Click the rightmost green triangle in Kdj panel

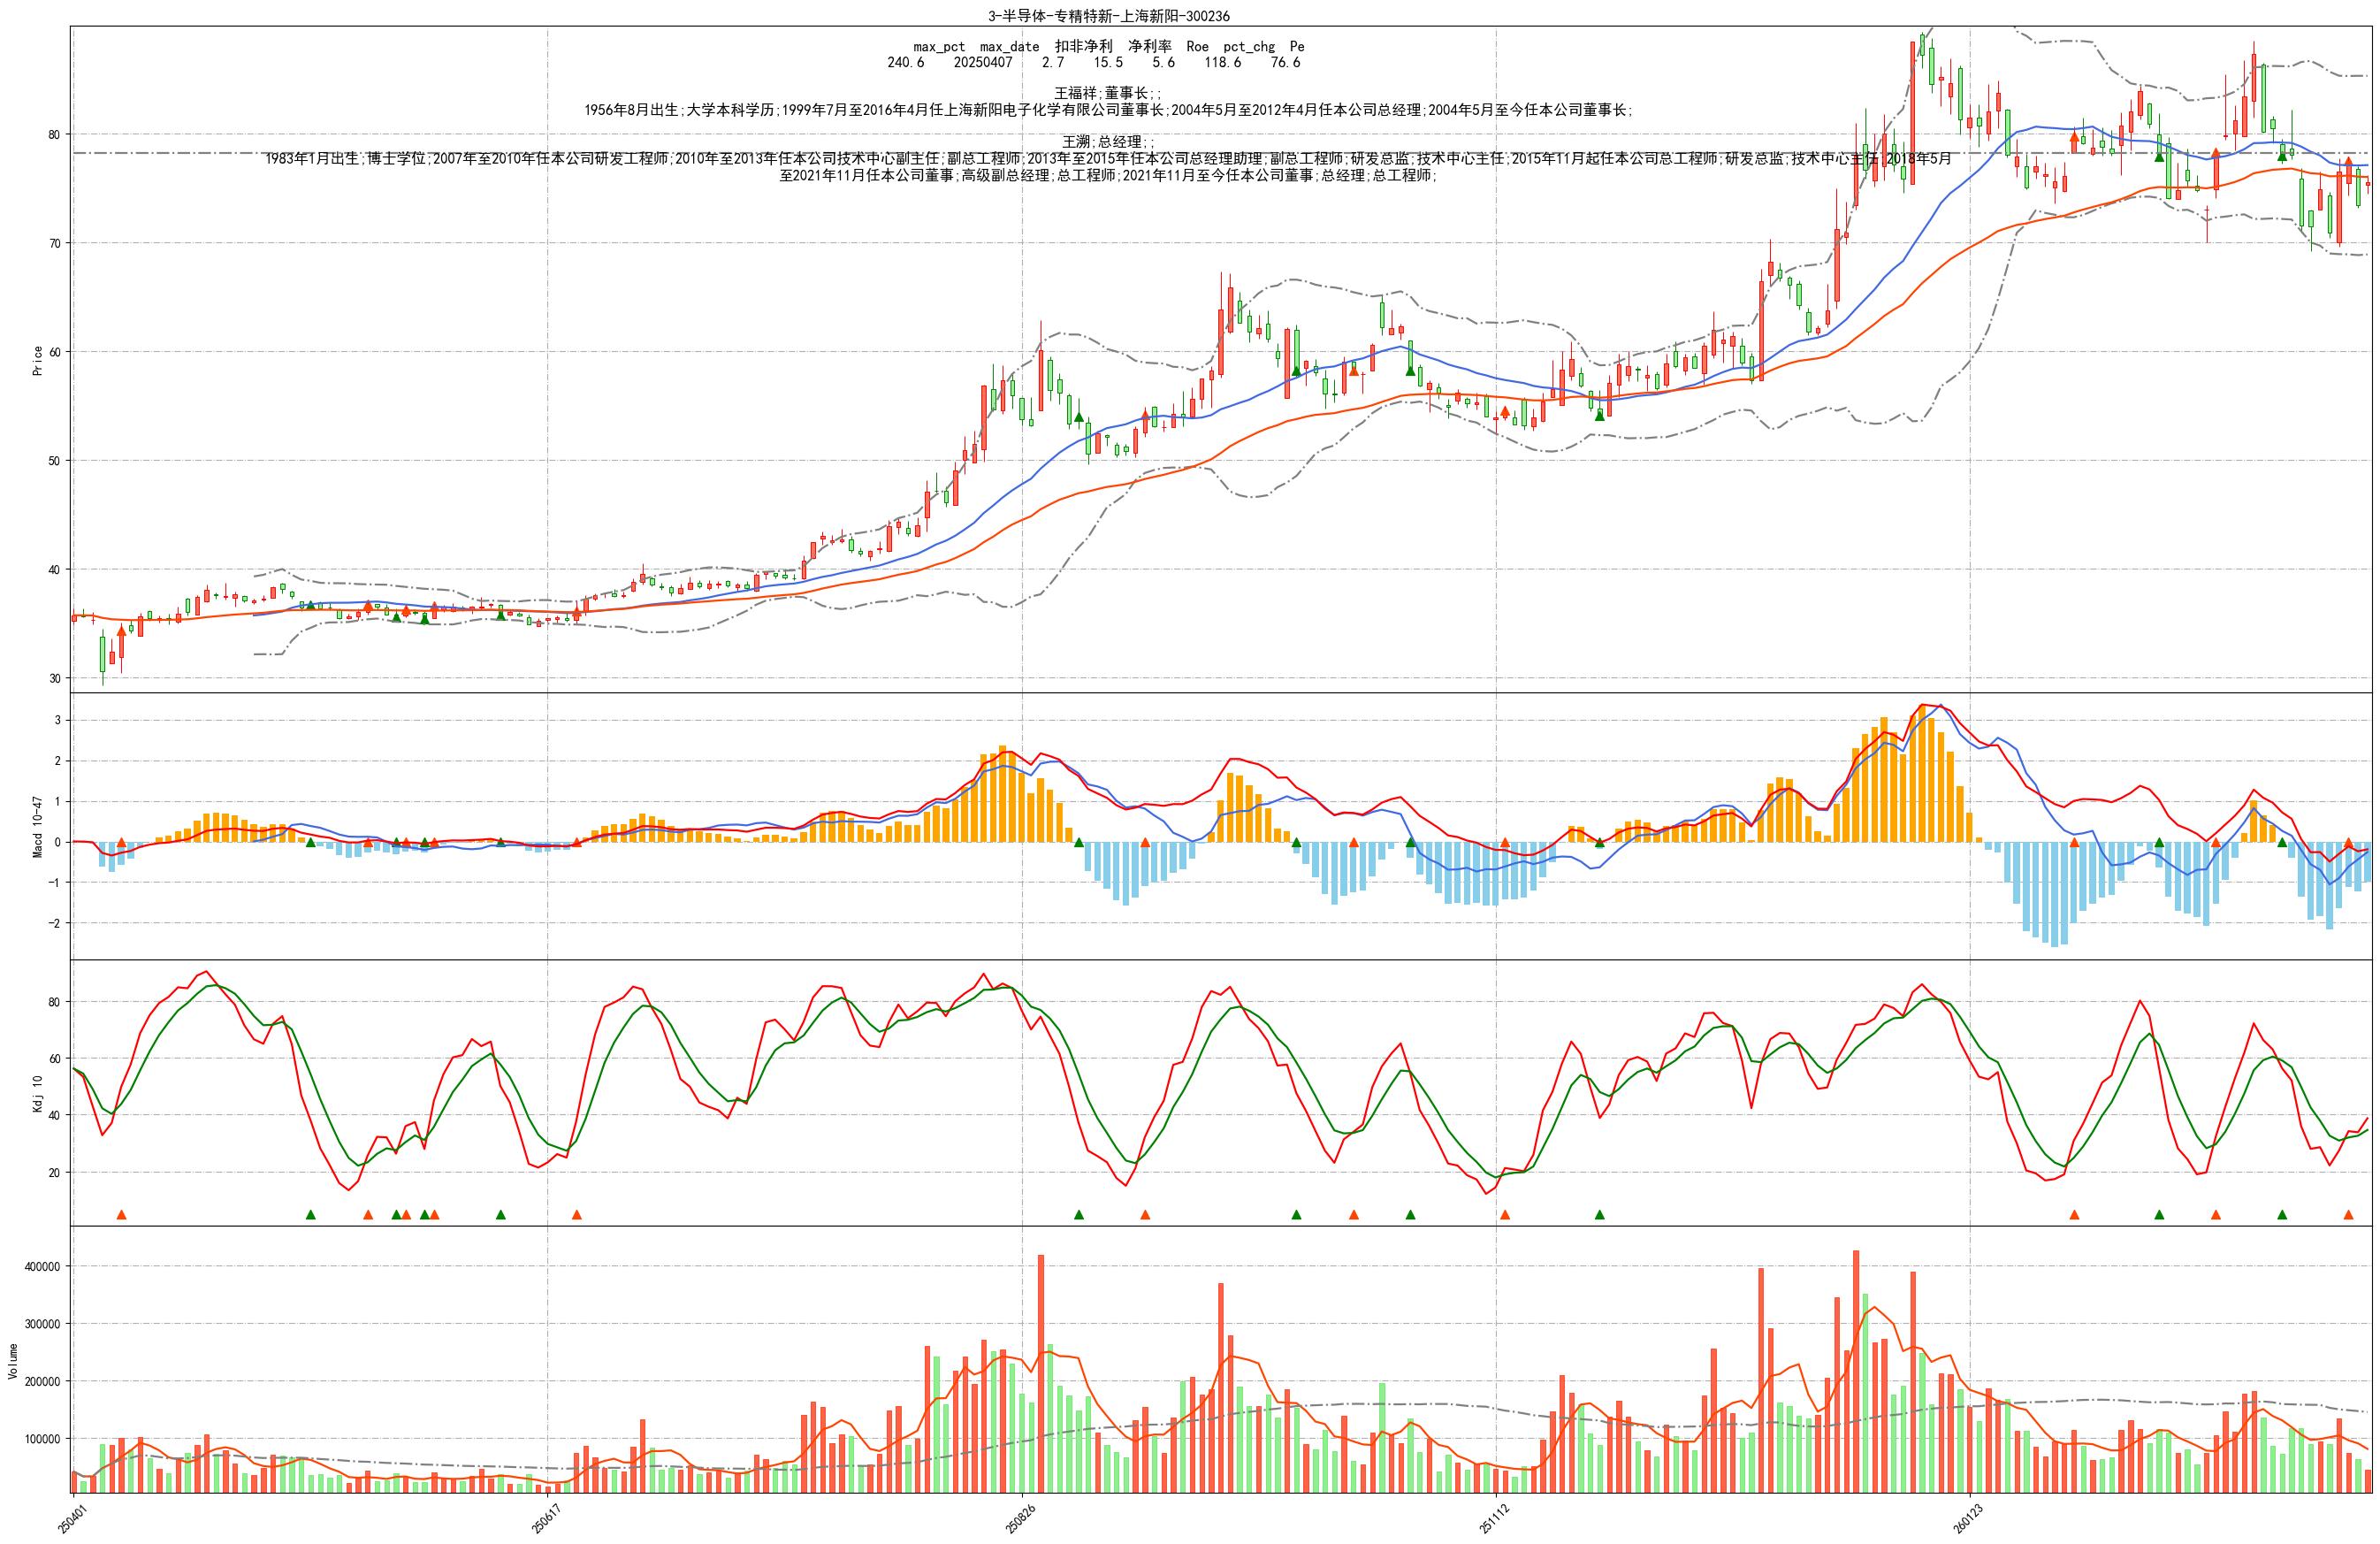[2282, 1215]
